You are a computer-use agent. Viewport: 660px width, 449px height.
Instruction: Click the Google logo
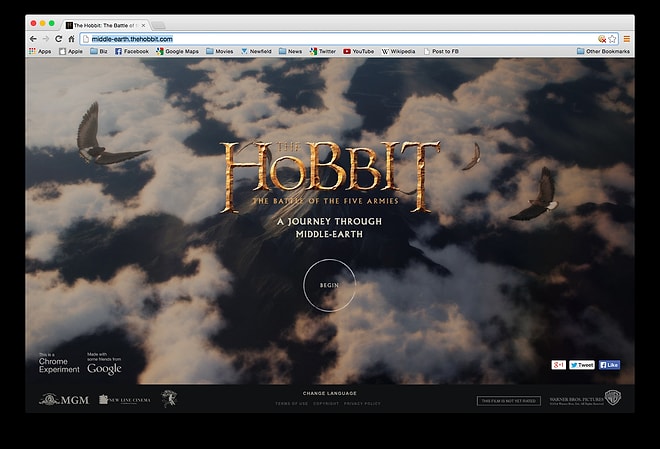(x=104, y=369)
